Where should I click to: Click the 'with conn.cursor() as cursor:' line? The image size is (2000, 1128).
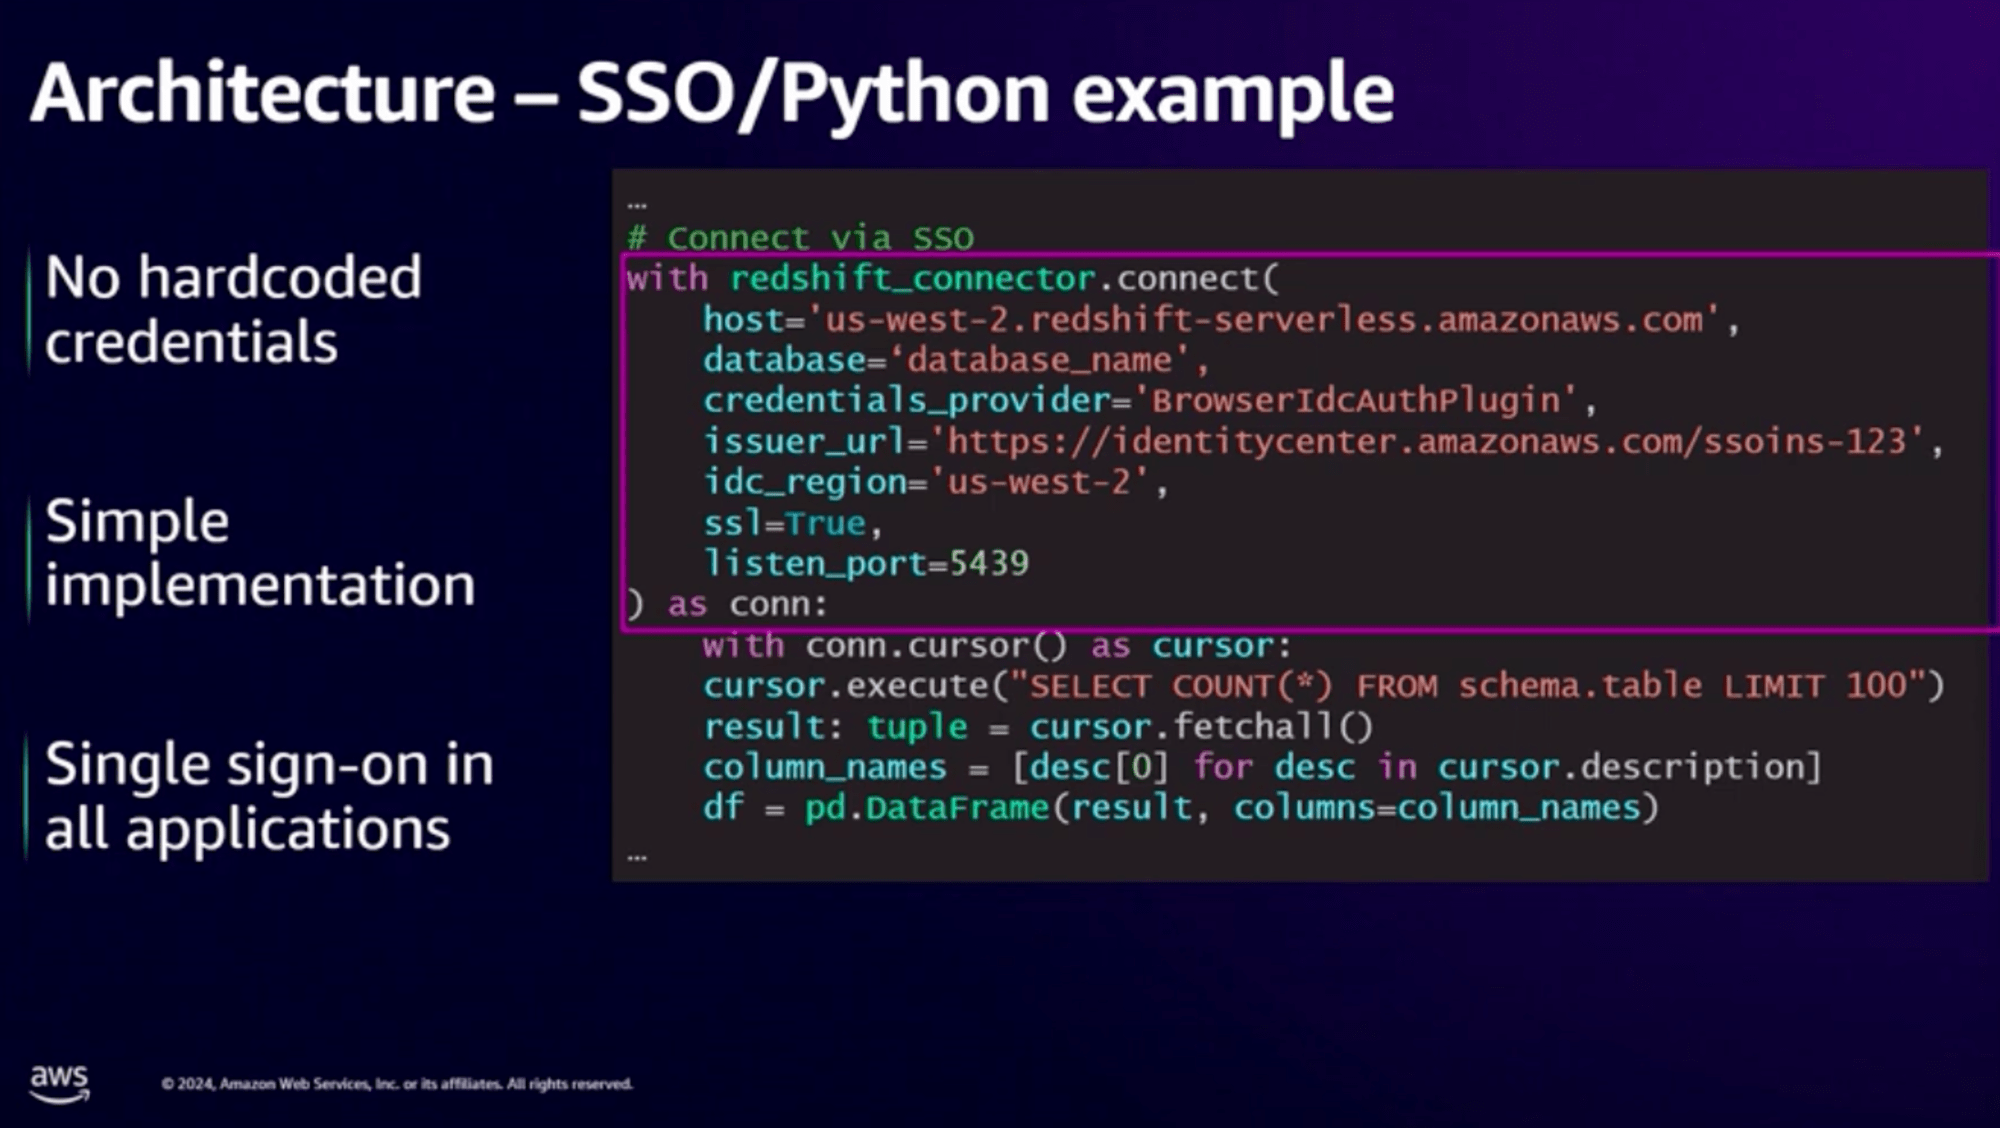(997, 646)
